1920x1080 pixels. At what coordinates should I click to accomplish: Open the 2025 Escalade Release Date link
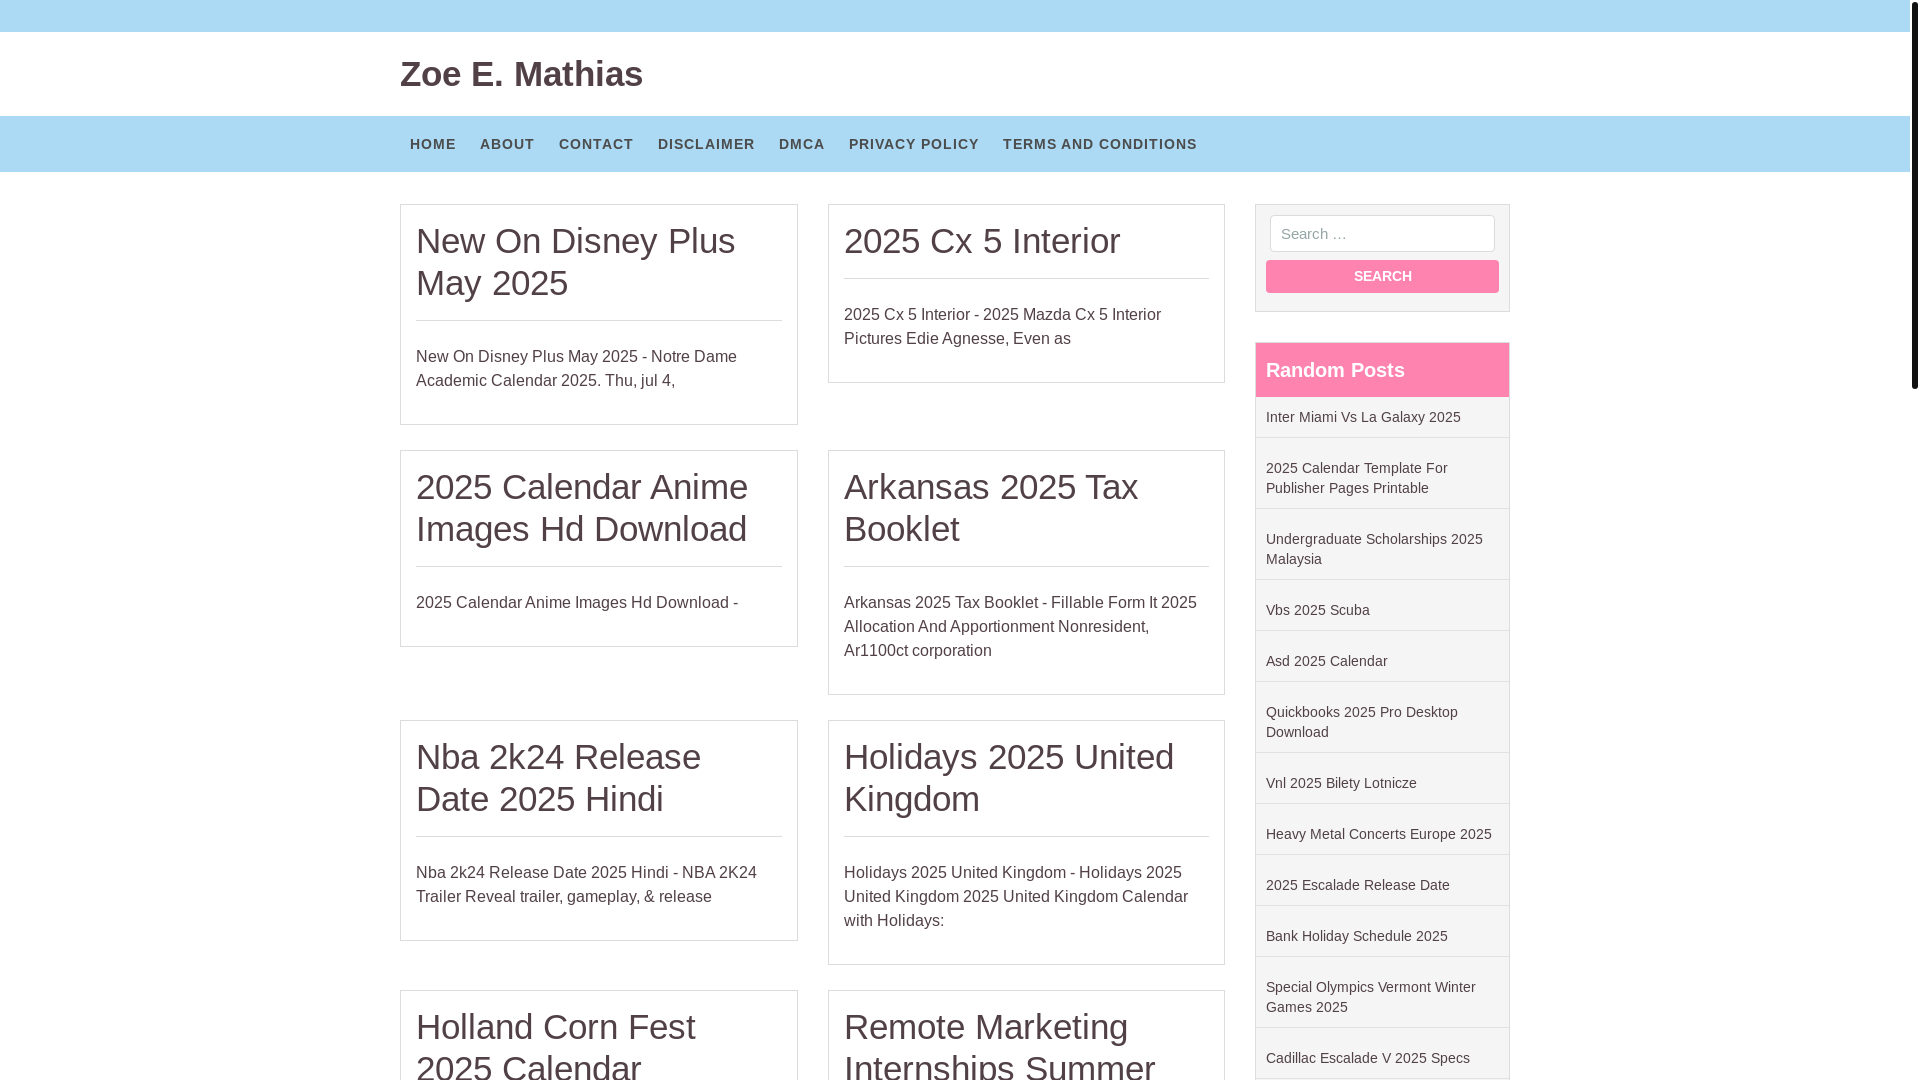click(1358, 885)
